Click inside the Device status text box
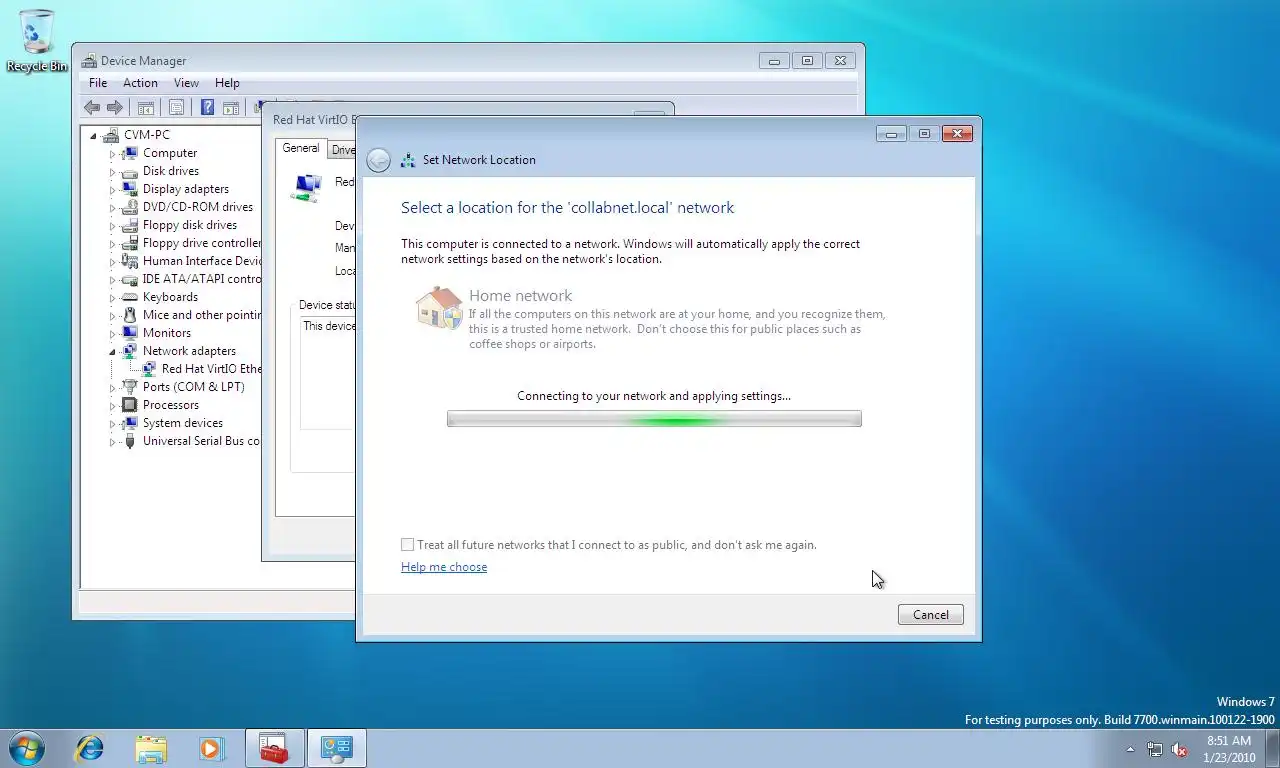The width and height of the screenshot is (1280, 768). coord(328,372)
